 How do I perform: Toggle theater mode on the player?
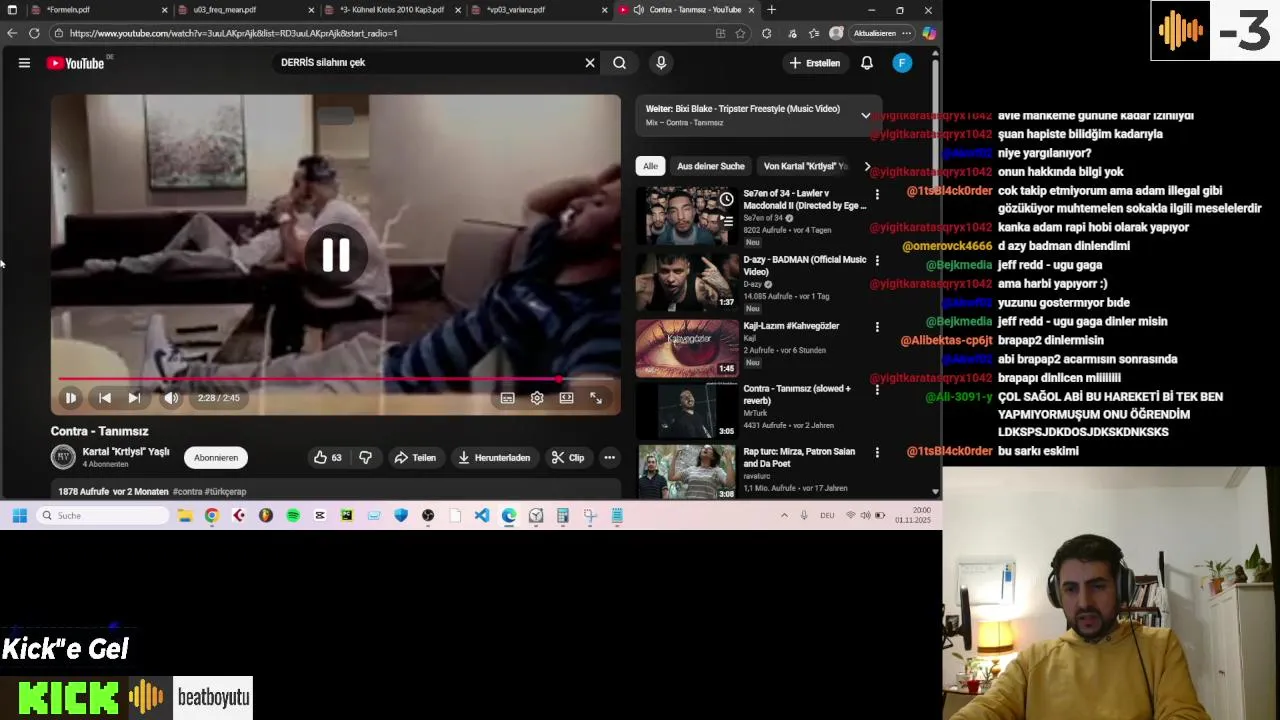566,398
